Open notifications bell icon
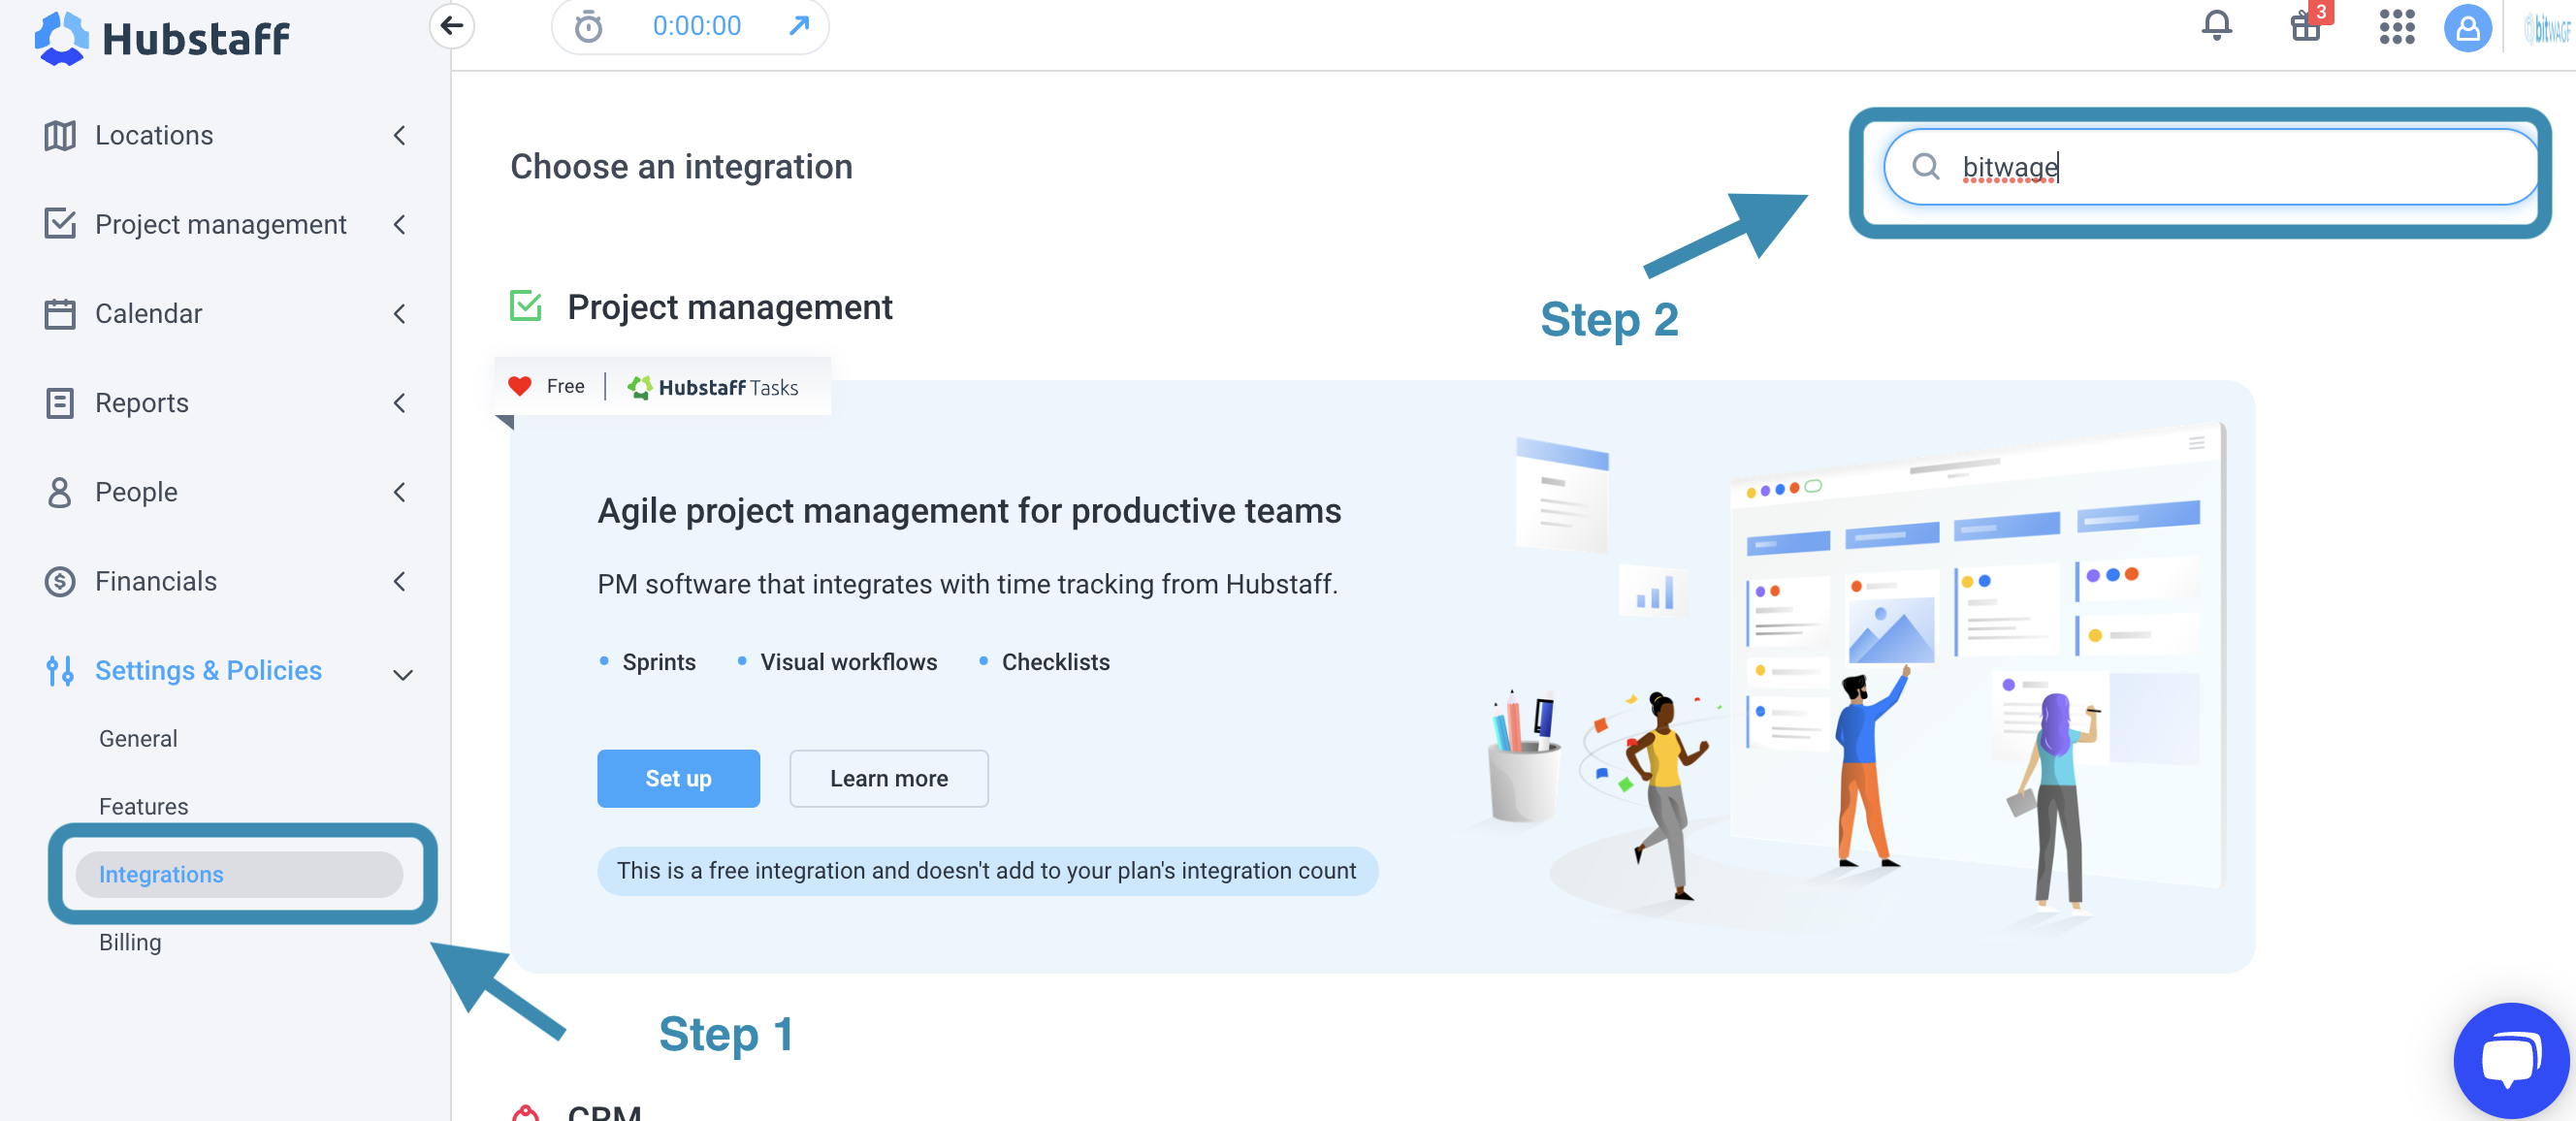 pyautogui.click(x=2216, y=25)
